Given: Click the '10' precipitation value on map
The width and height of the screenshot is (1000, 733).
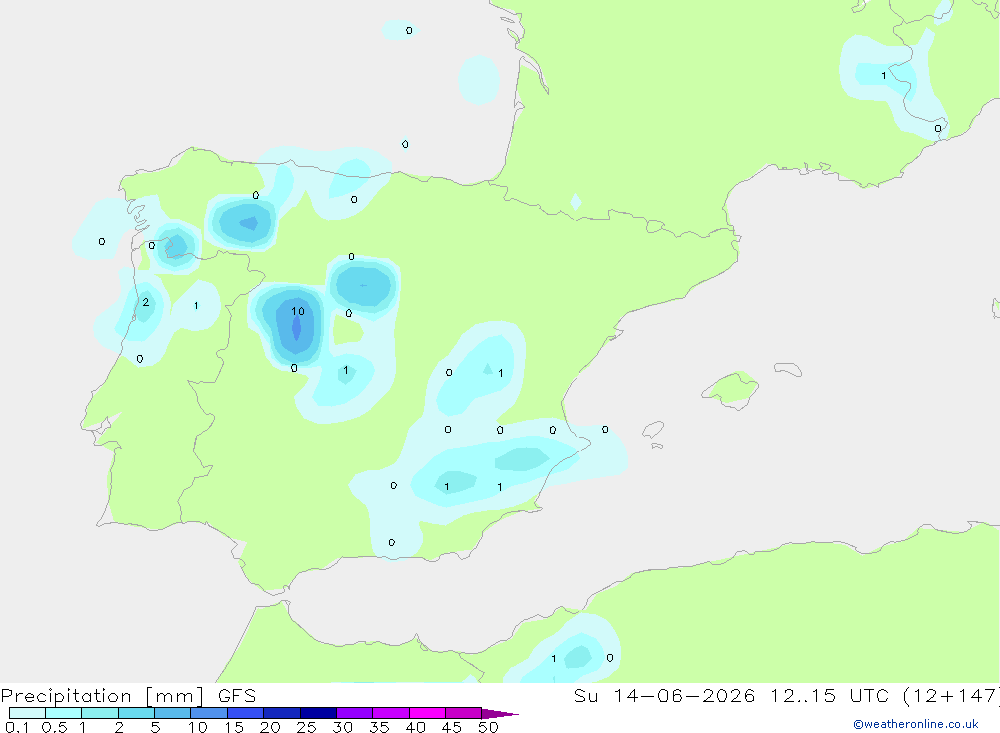Looking at the screenshot, I should pyautogui.click(x=298, y=311).
